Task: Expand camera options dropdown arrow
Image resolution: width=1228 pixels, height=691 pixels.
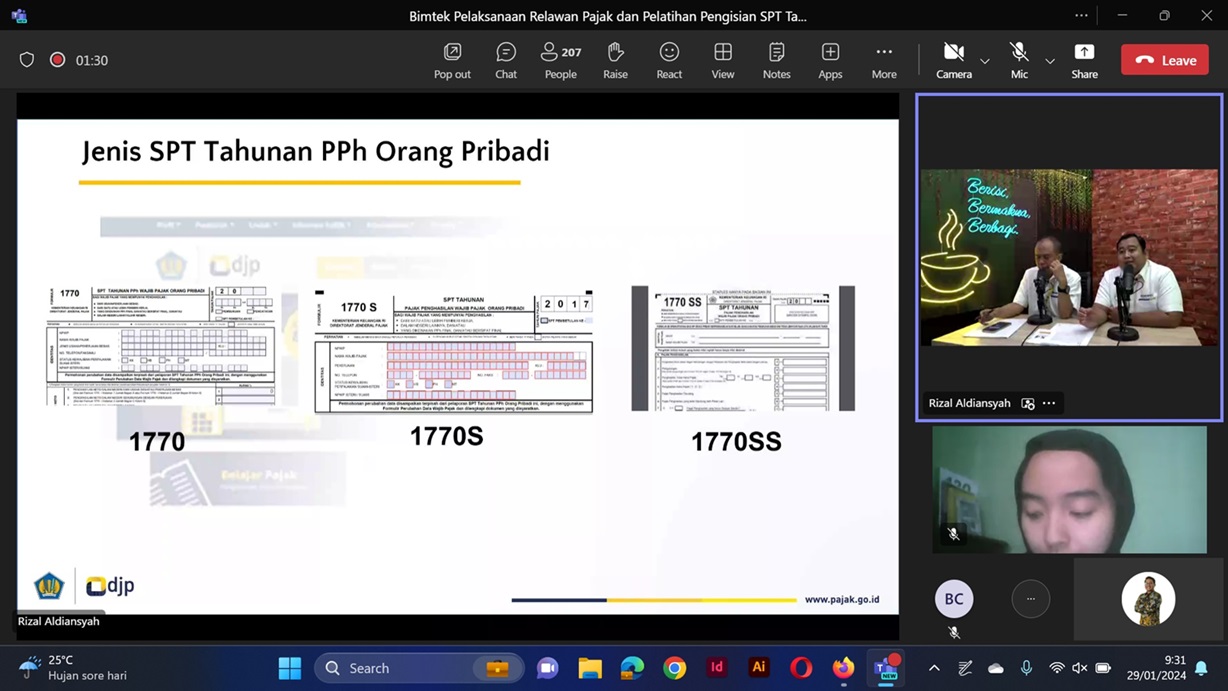Action: pos(985,61)
